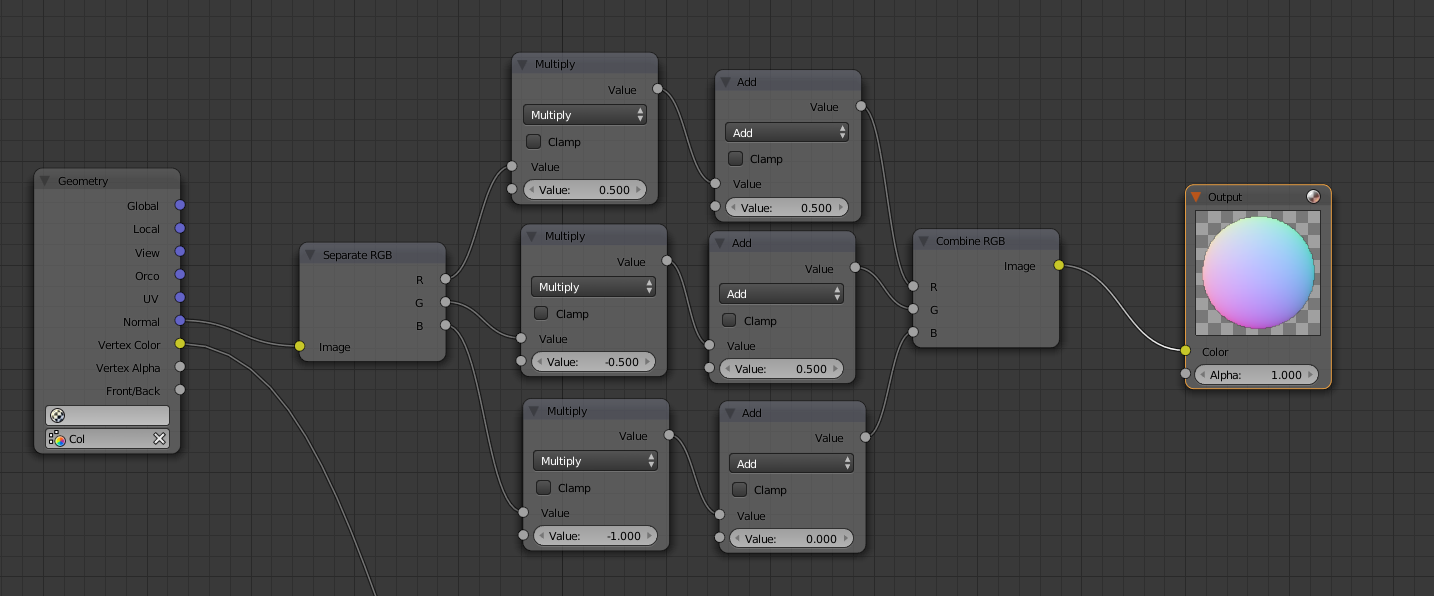Click the Combine RGB Image output socket
The image size is (1434, 596).
pos(1059,265)
